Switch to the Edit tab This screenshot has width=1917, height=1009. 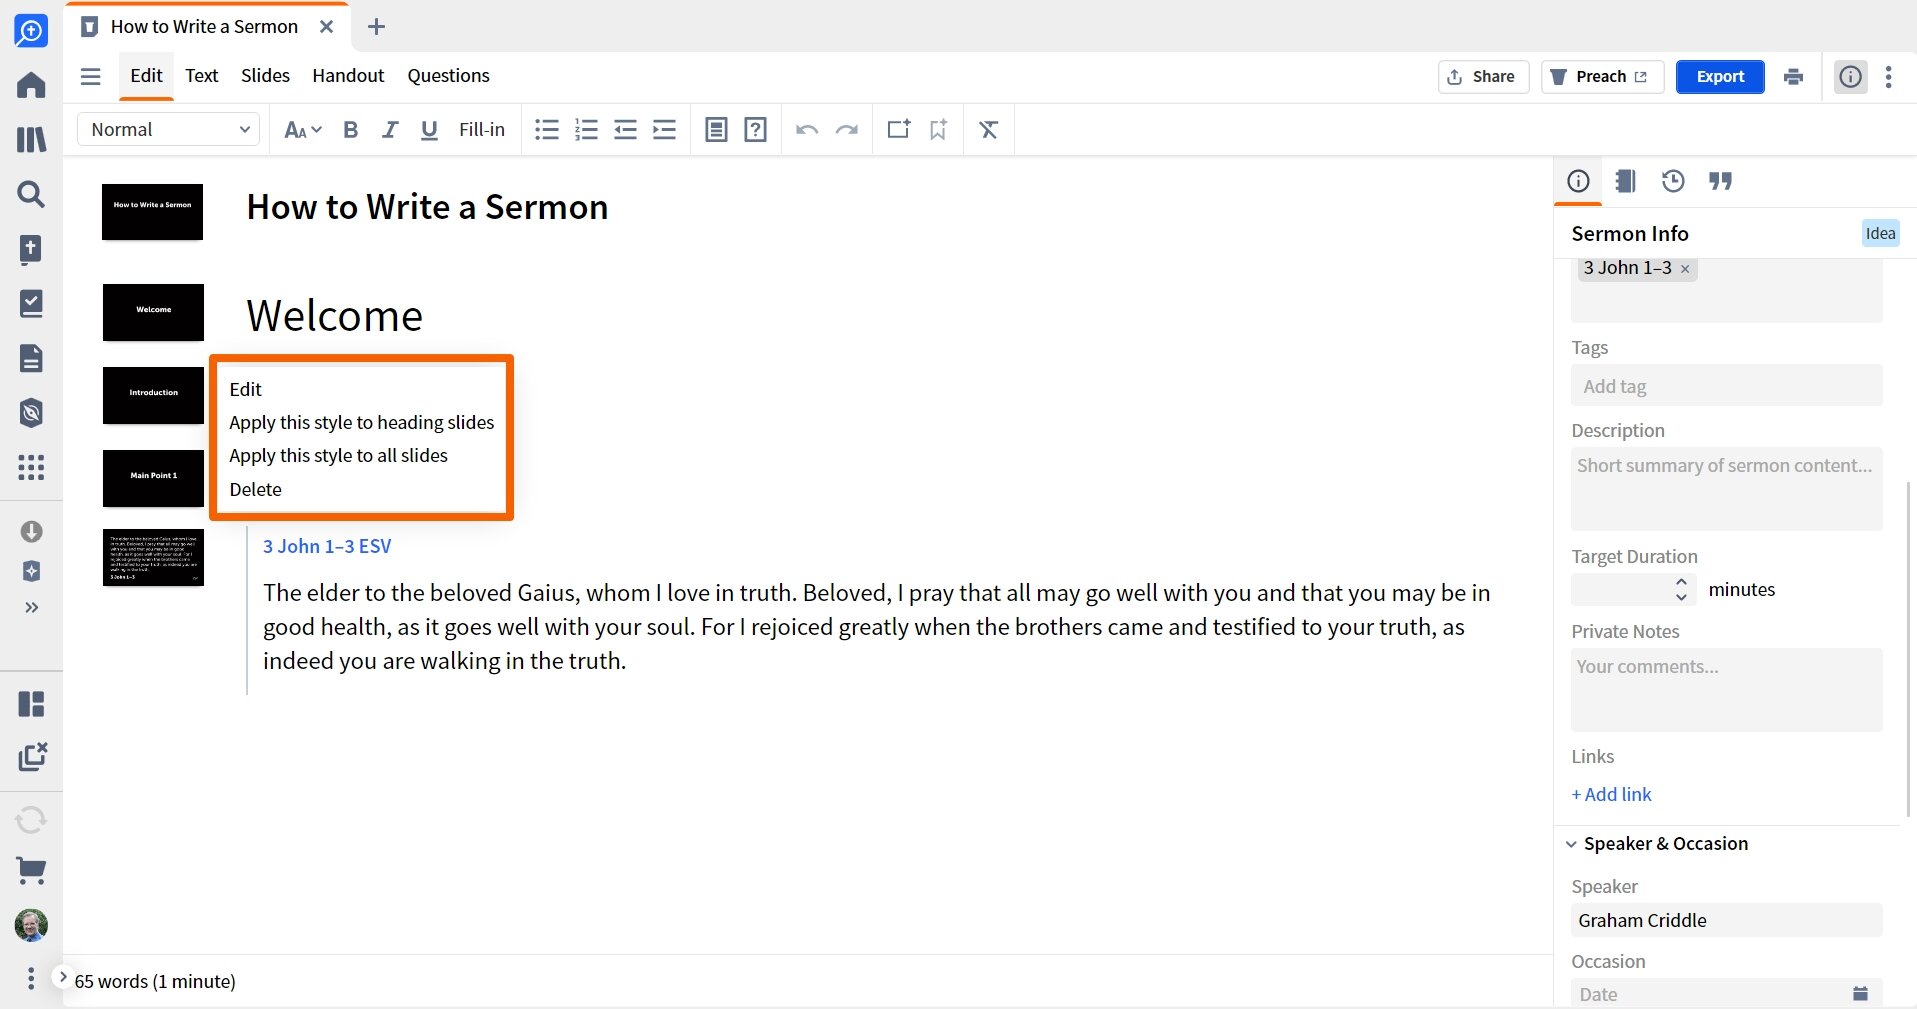tap(146, 76)
